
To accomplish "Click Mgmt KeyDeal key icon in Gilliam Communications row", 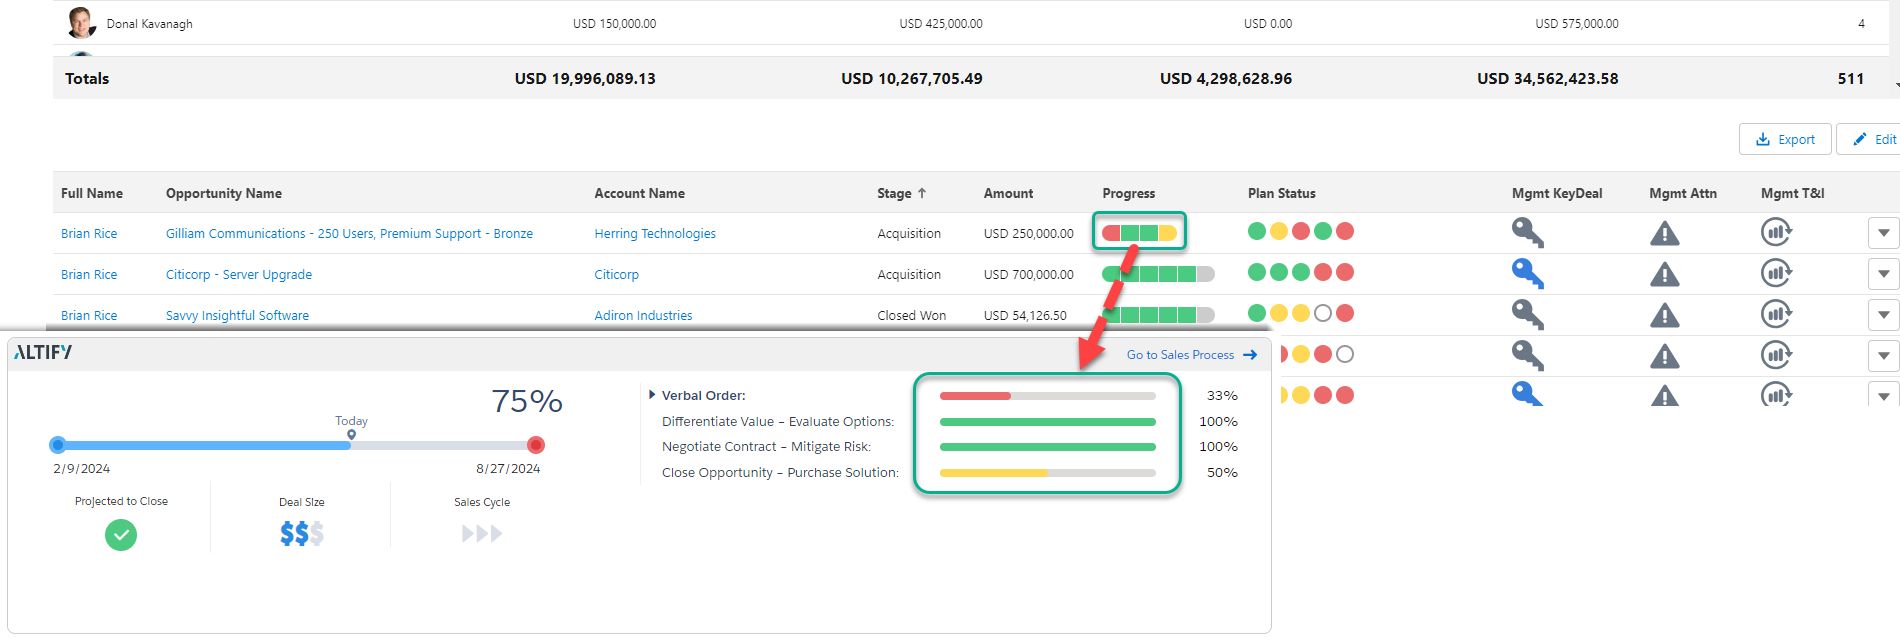I will [1527, 232].
